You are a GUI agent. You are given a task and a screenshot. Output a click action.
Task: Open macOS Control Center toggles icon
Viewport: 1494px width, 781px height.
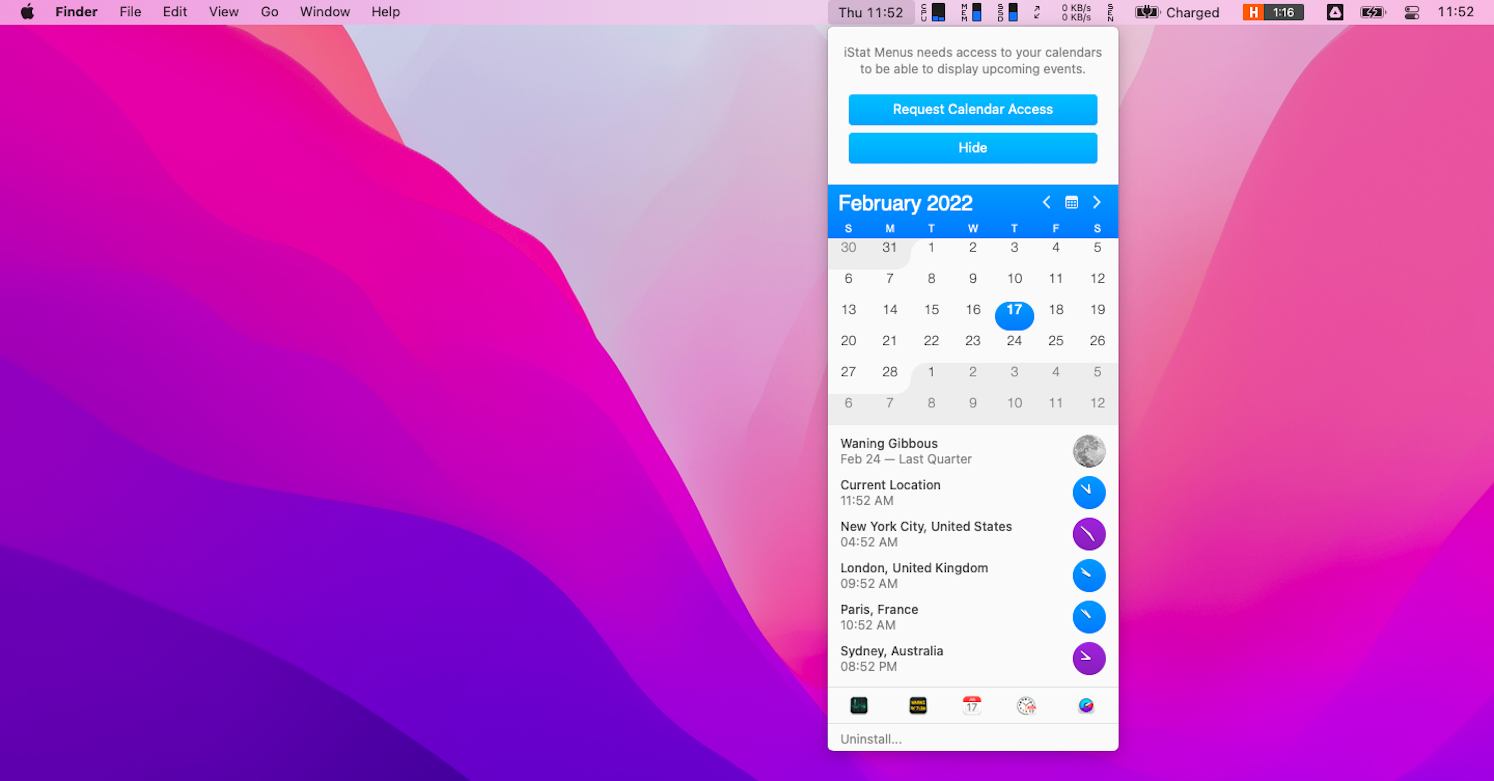pos(1412,12)
